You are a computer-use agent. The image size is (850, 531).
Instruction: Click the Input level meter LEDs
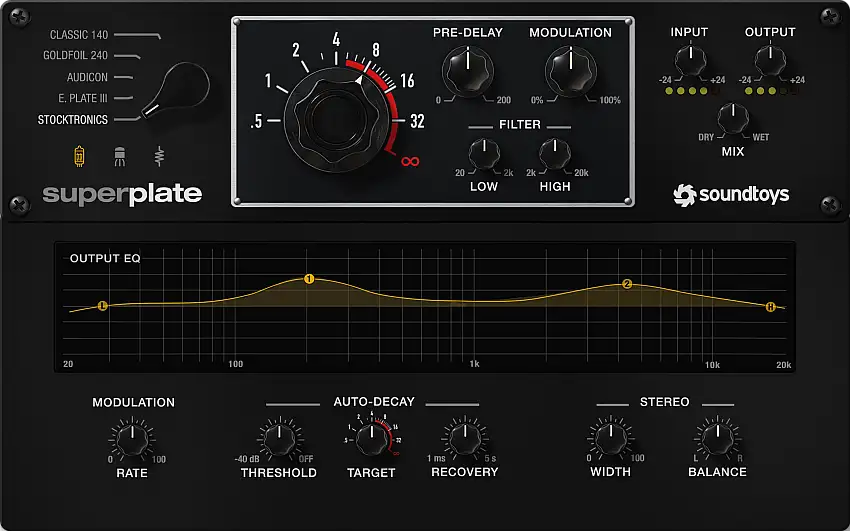691,91
